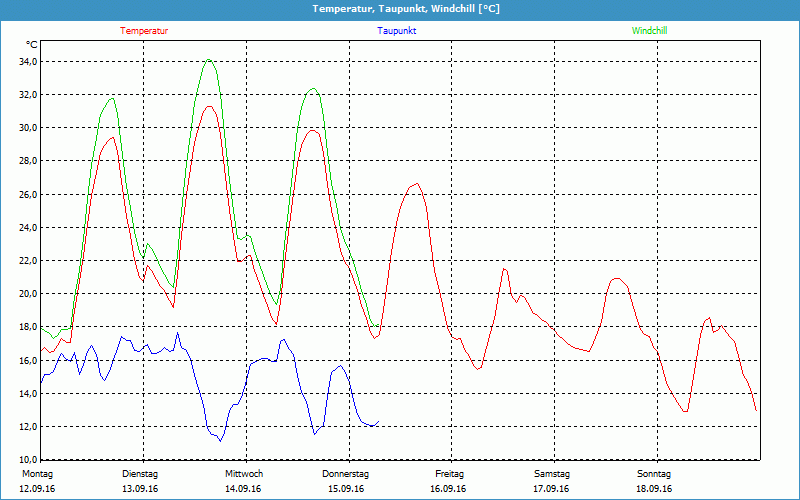Click the Montag day label
The height and width of the screenshot is (500, 800).
tap(37, 474)
